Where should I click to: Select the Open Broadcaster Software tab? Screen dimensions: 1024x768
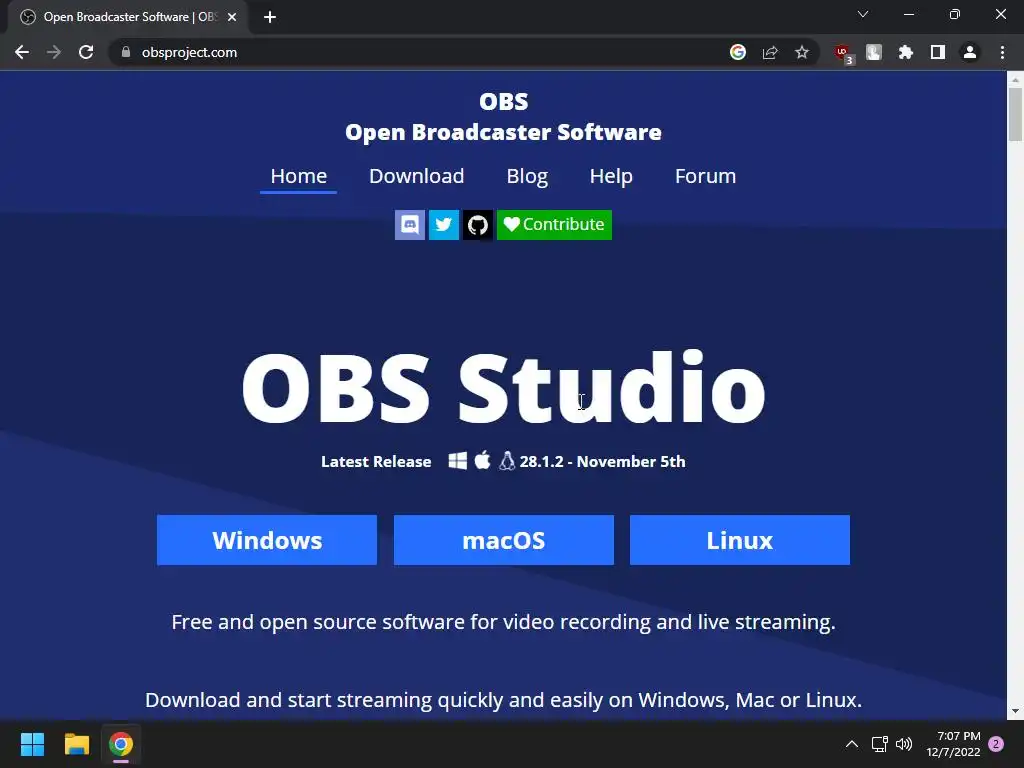[127, 17]
